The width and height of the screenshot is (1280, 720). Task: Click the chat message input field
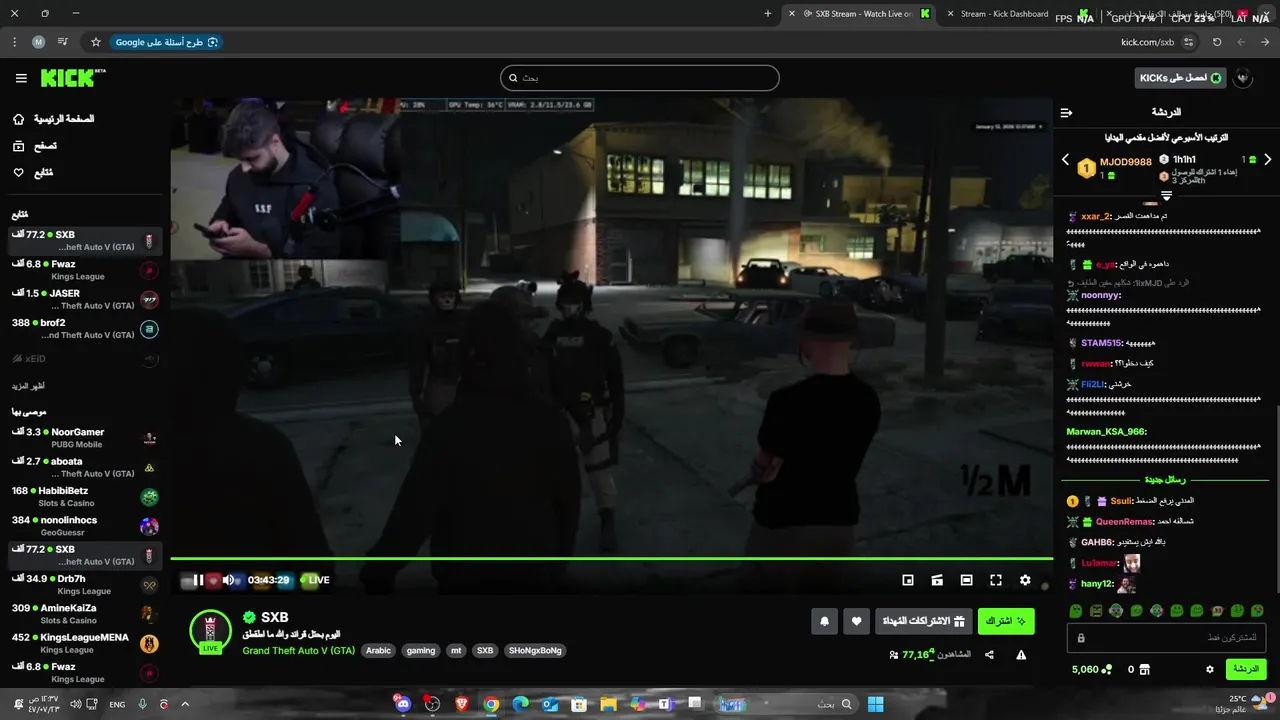tap(1166, 638)
